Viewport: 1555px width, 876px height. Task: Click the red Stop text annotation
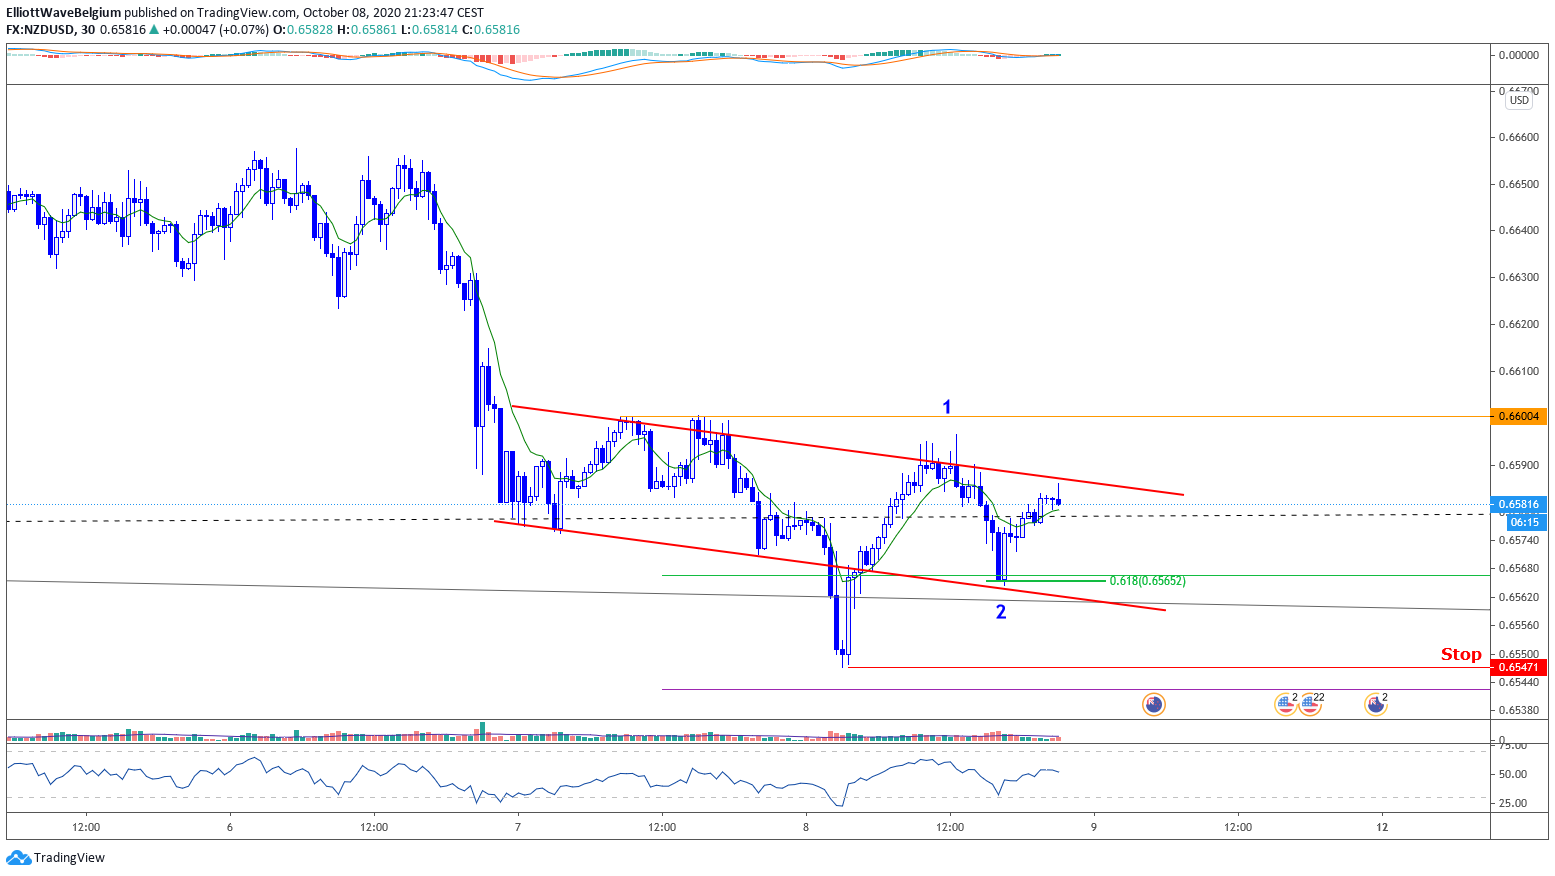click(x=1461, y=654)
